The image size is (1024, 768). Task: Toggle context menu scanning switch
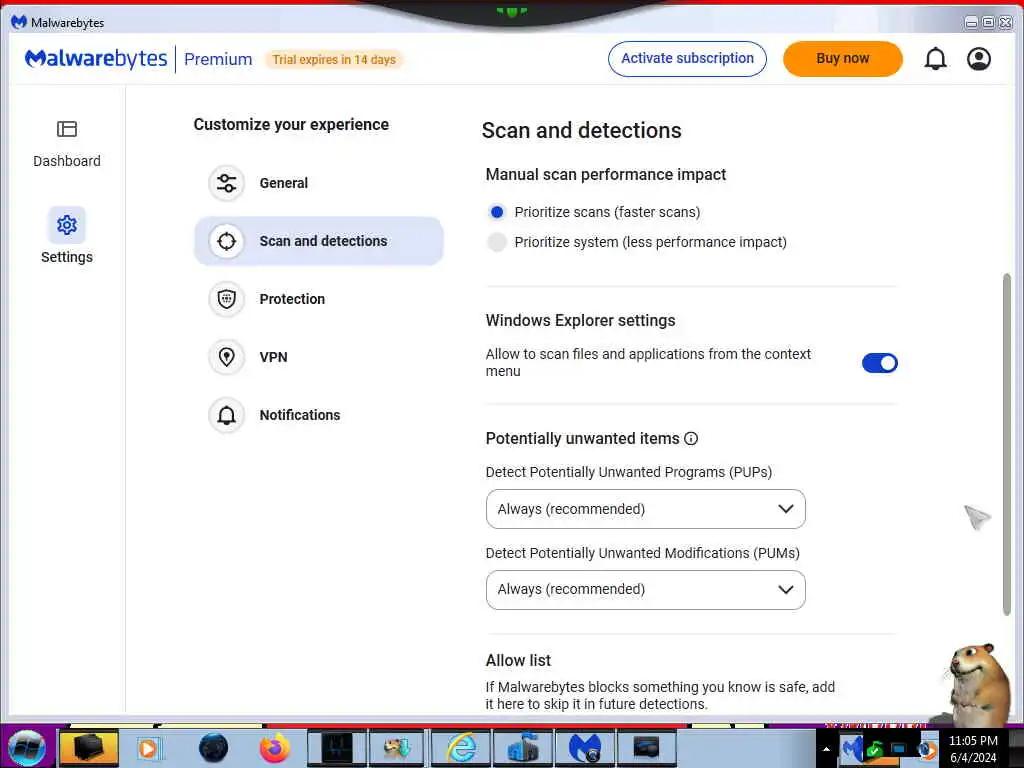pyautogui.click(x=880, y=363)
